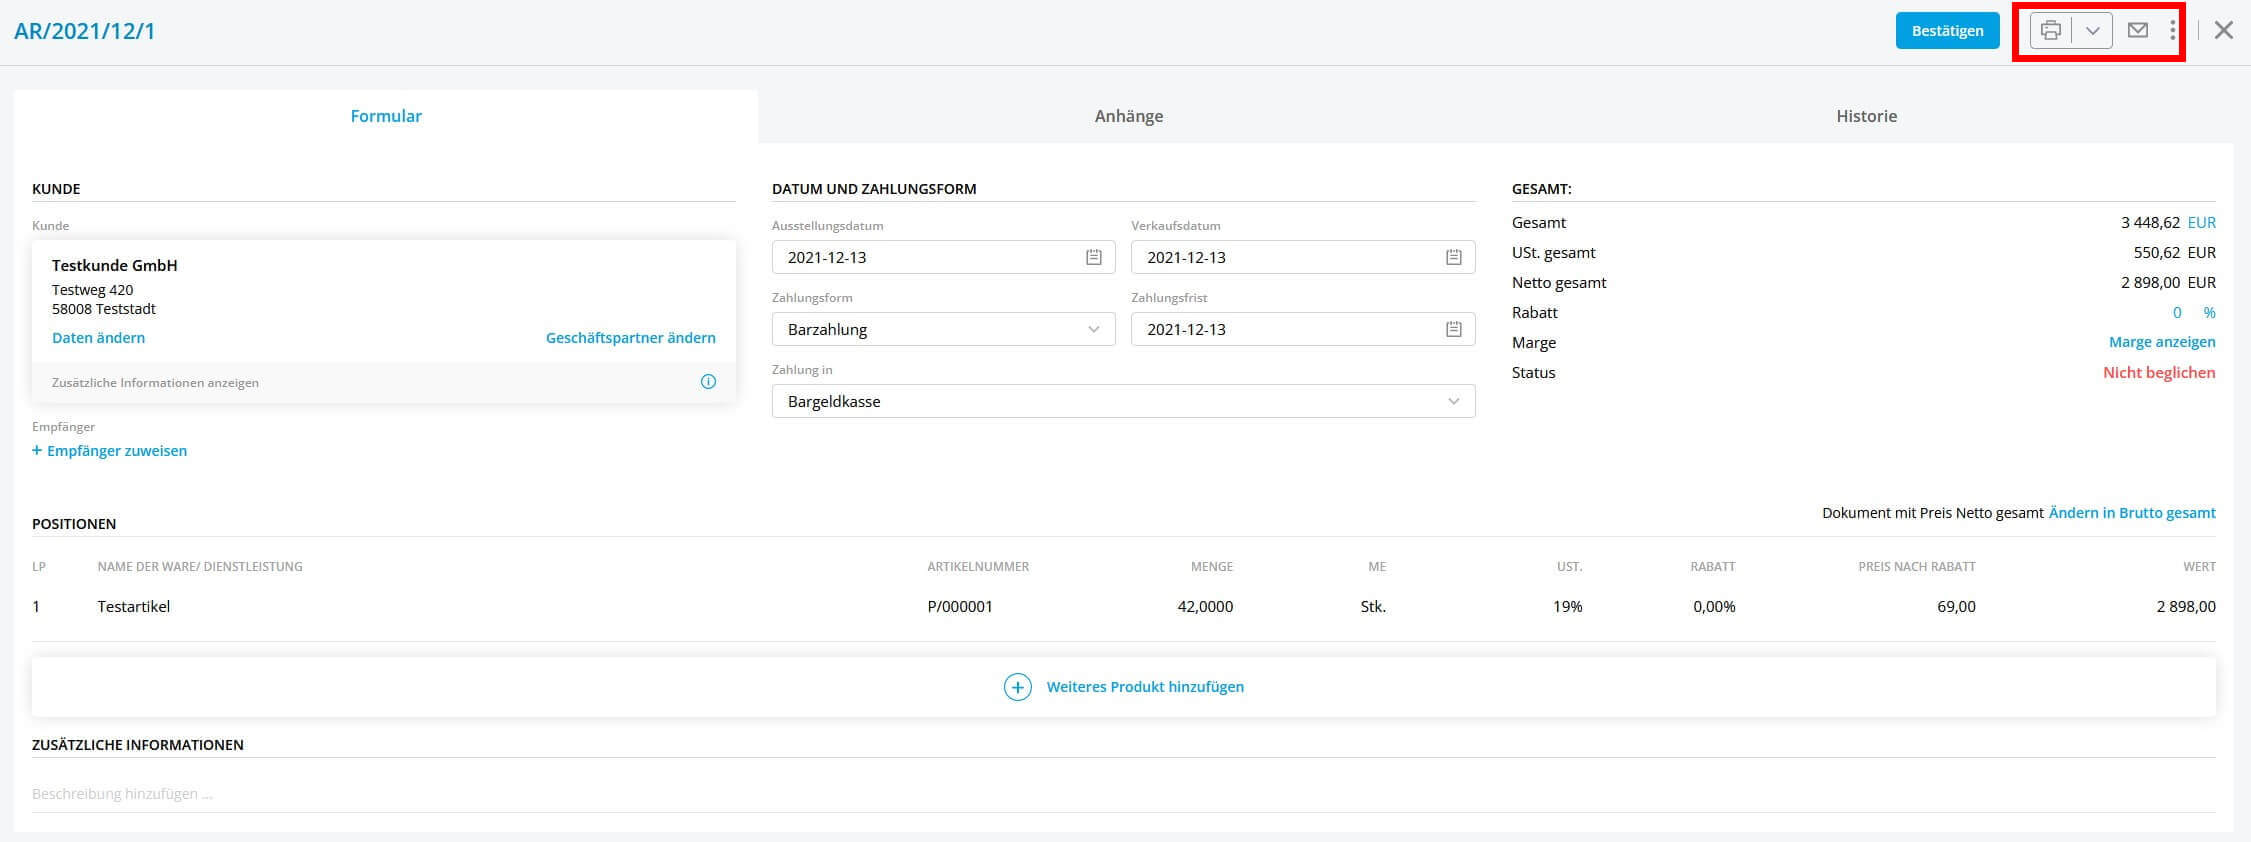Click the printer icon in the header
Image resolution: width=2251 pixels, height=842 pixels.
pyautogui.click(x=2051, y=31)
